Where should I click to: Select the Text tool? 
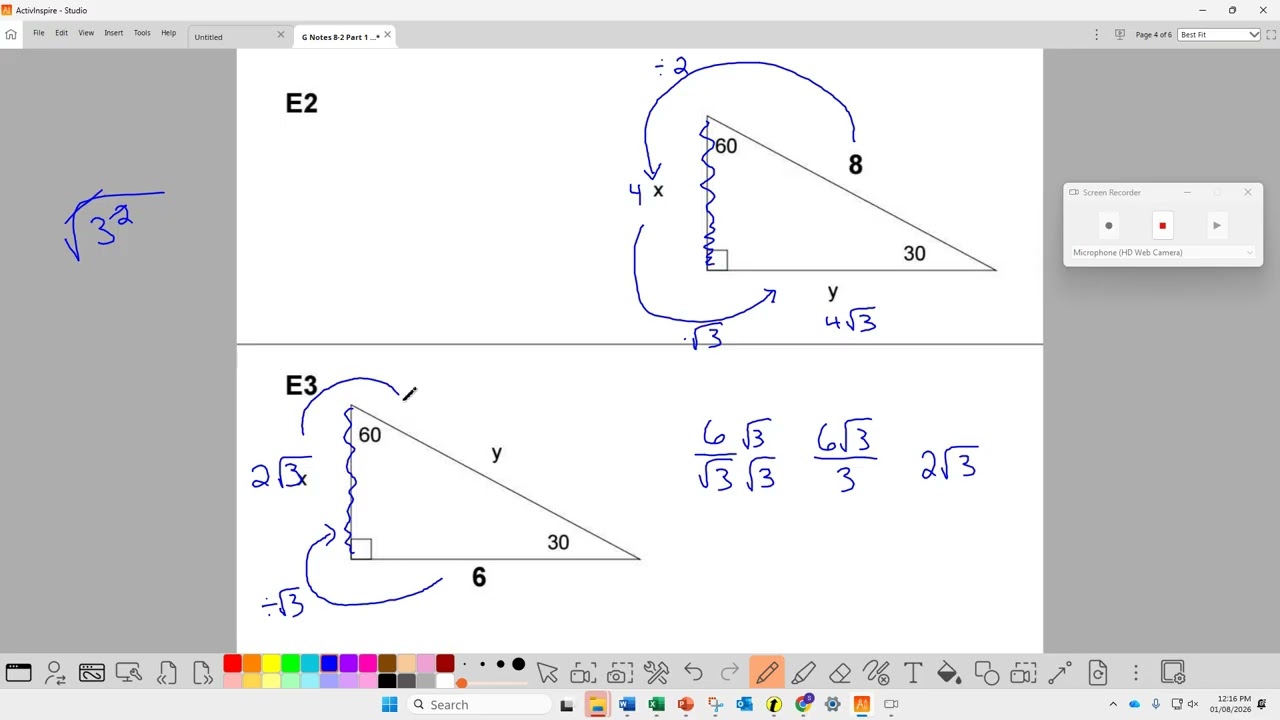[x=913, y=673]
